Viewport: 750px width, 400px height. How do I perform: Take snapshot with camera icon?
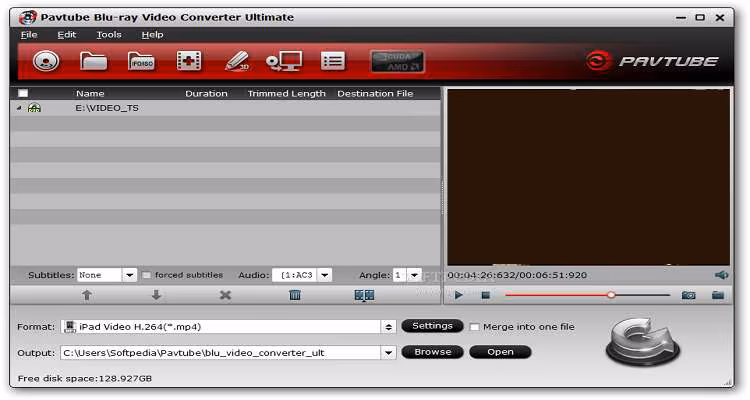[x=688, y=295]
